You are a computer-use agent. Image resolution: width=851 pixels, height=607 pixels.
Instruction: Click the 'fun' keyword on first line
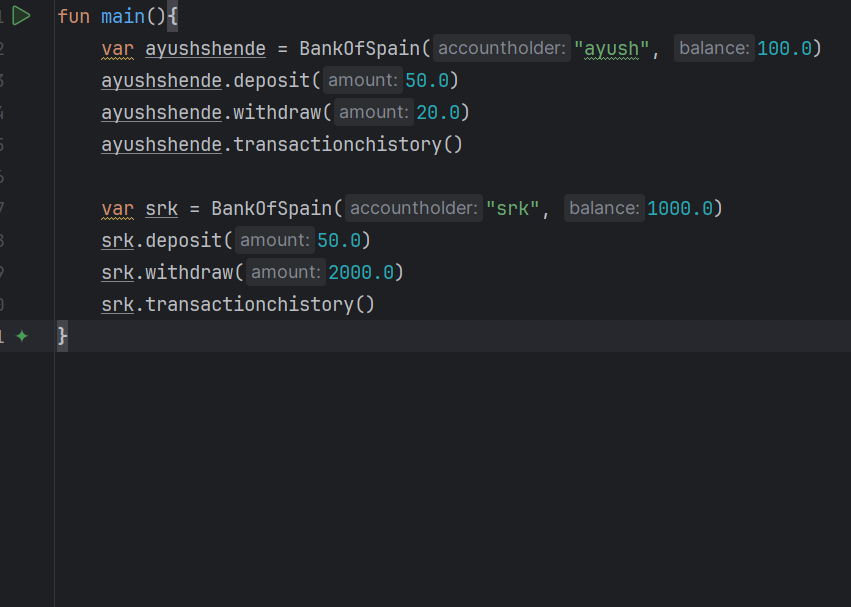pos(73,16)
